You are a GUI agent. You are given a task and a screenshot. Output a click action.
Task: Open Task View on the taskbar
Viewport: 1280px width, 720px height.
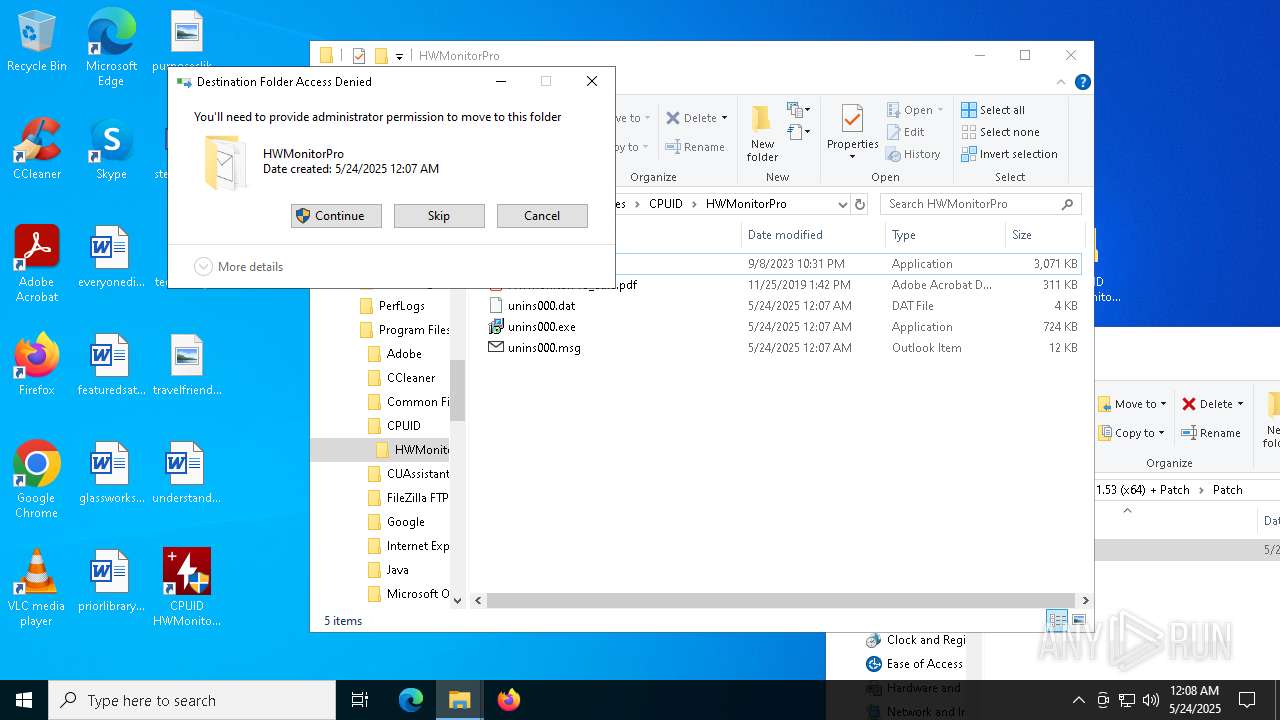point(360,700)
